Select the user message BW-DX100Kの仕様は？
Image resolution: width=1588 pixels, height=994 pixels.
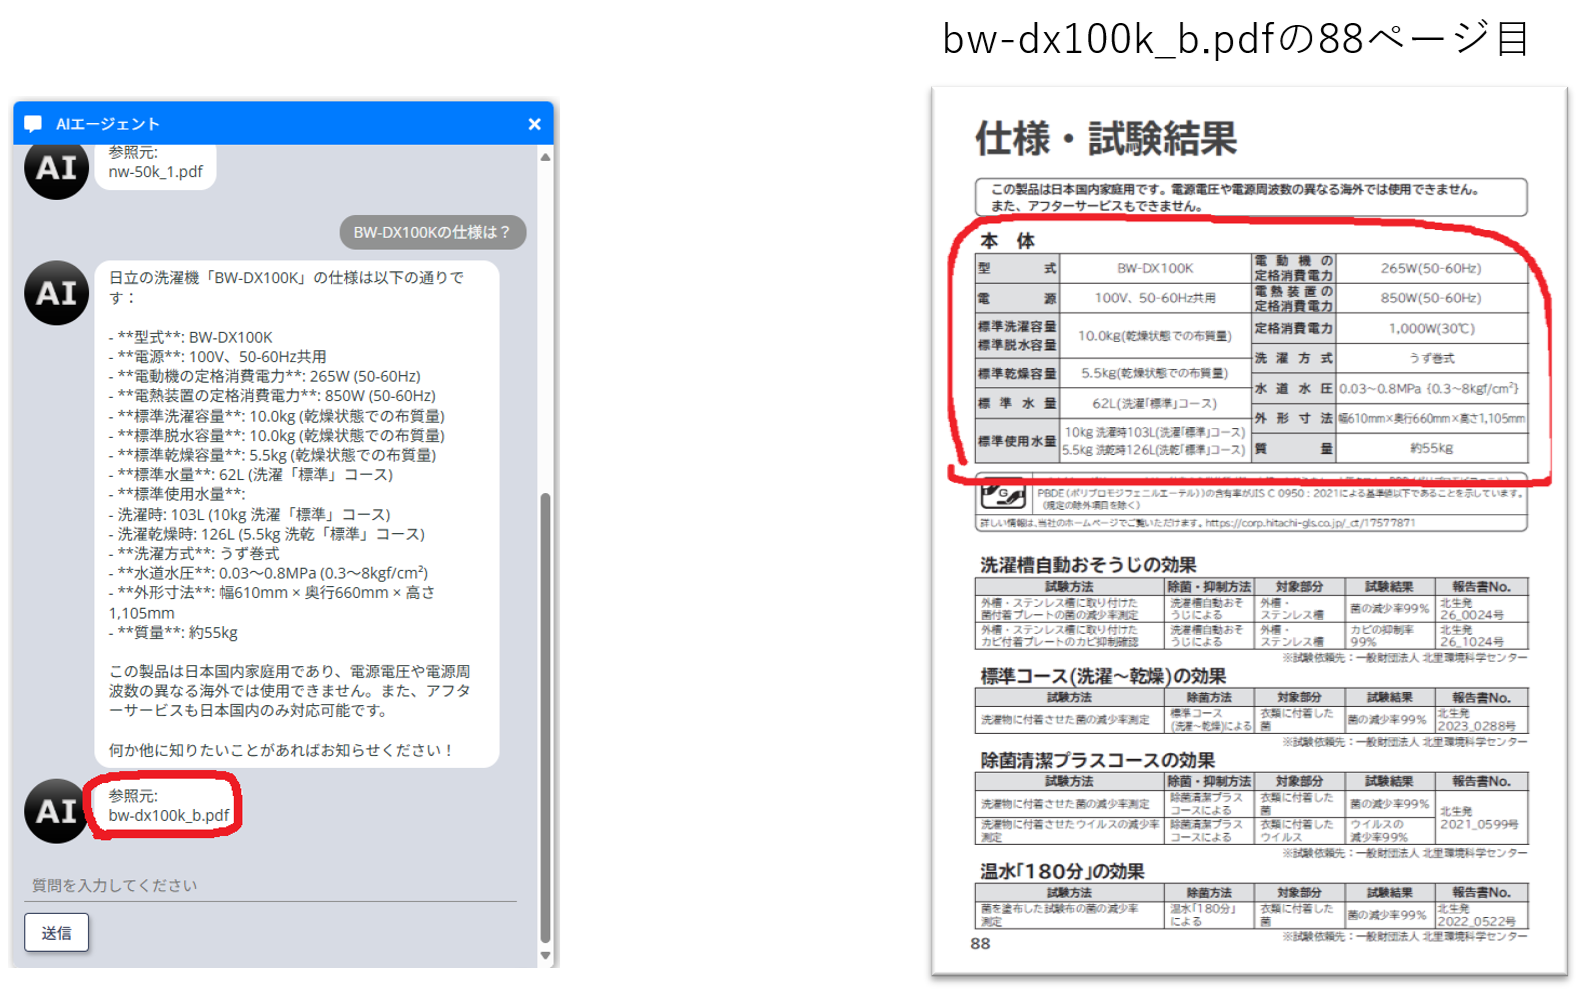coord(432,232)
